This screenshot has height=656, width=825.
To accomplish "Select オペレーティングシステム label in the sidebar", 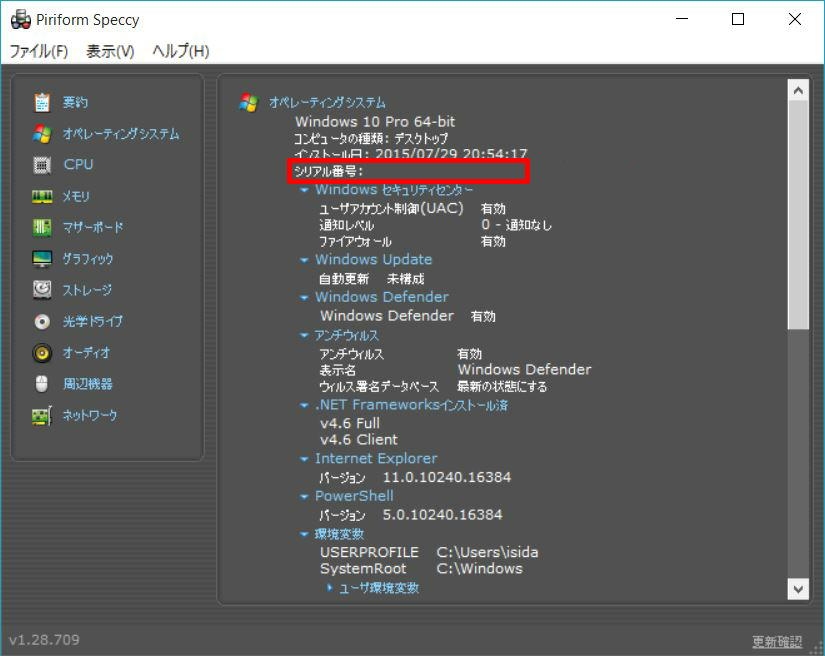I will (x=121, y=134).
